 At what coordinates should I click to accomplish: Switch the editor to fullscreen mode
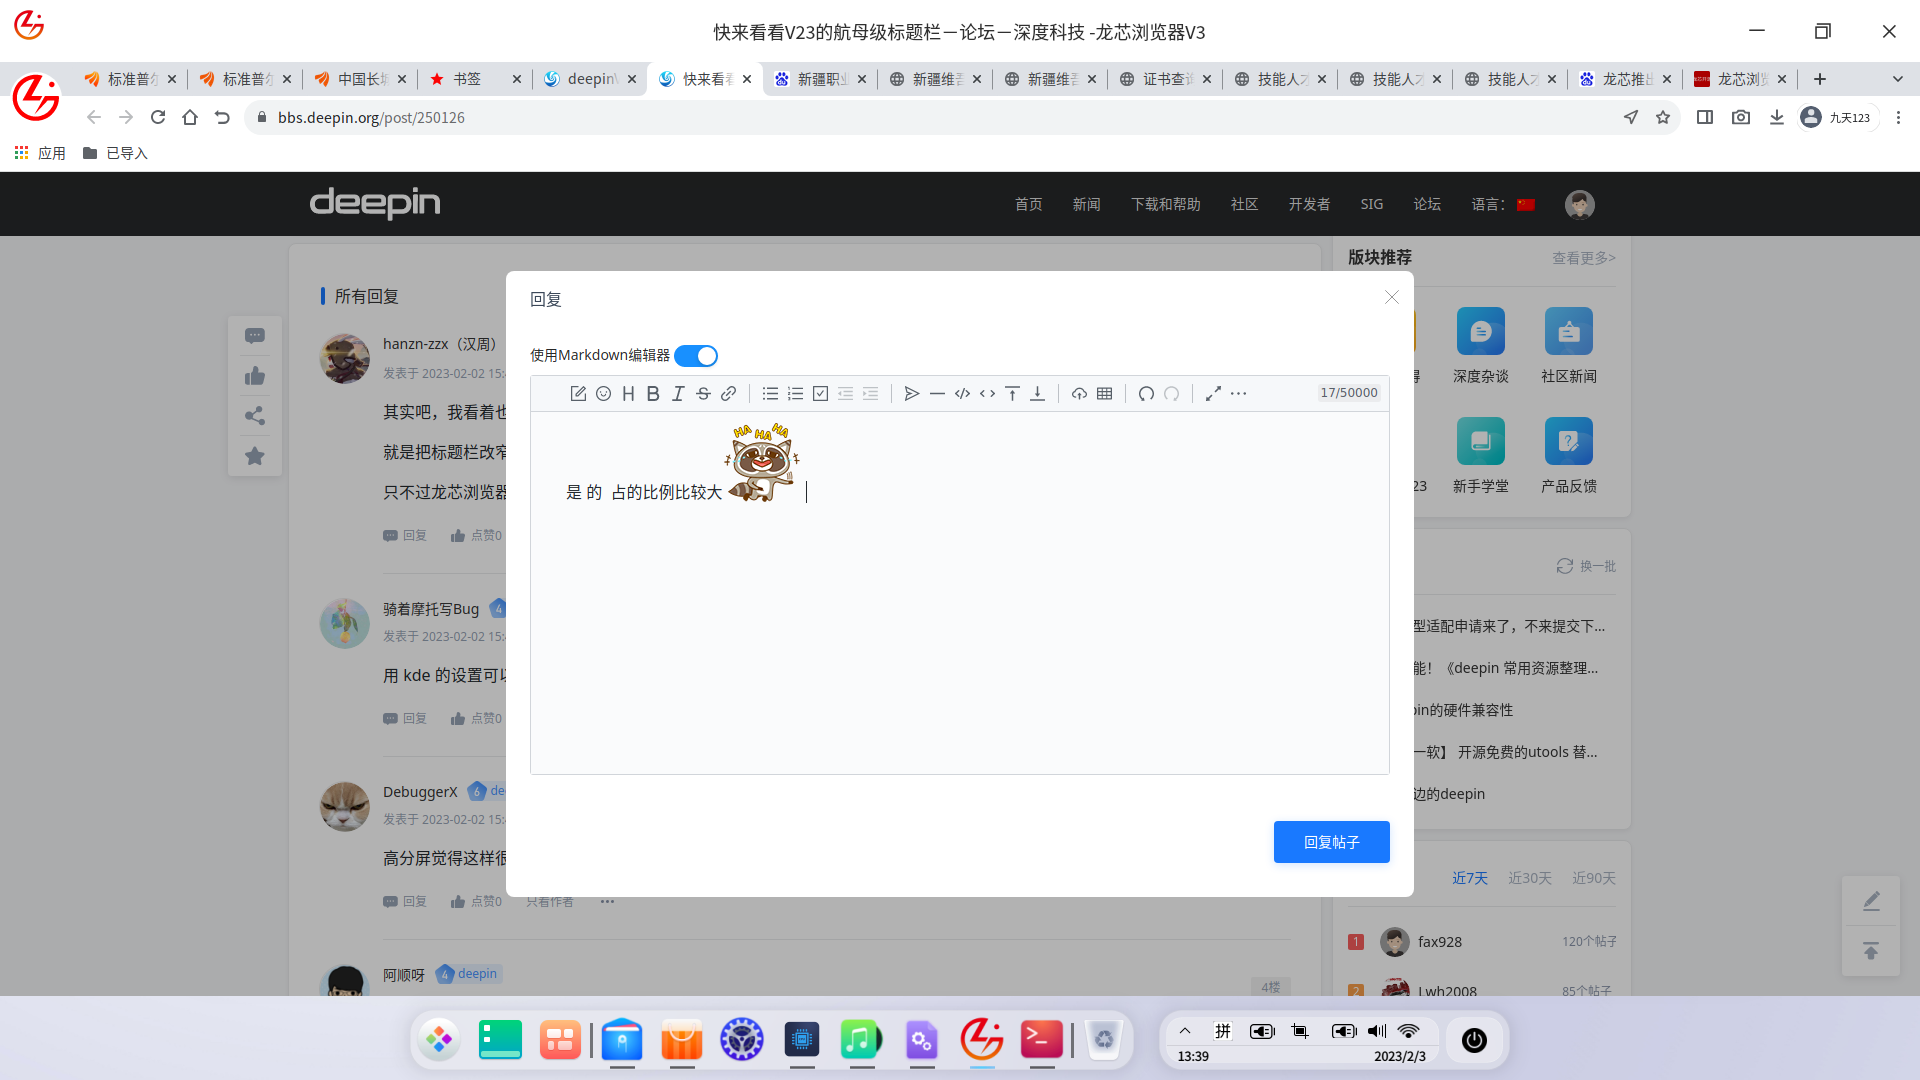click(x=1213, y=394)
